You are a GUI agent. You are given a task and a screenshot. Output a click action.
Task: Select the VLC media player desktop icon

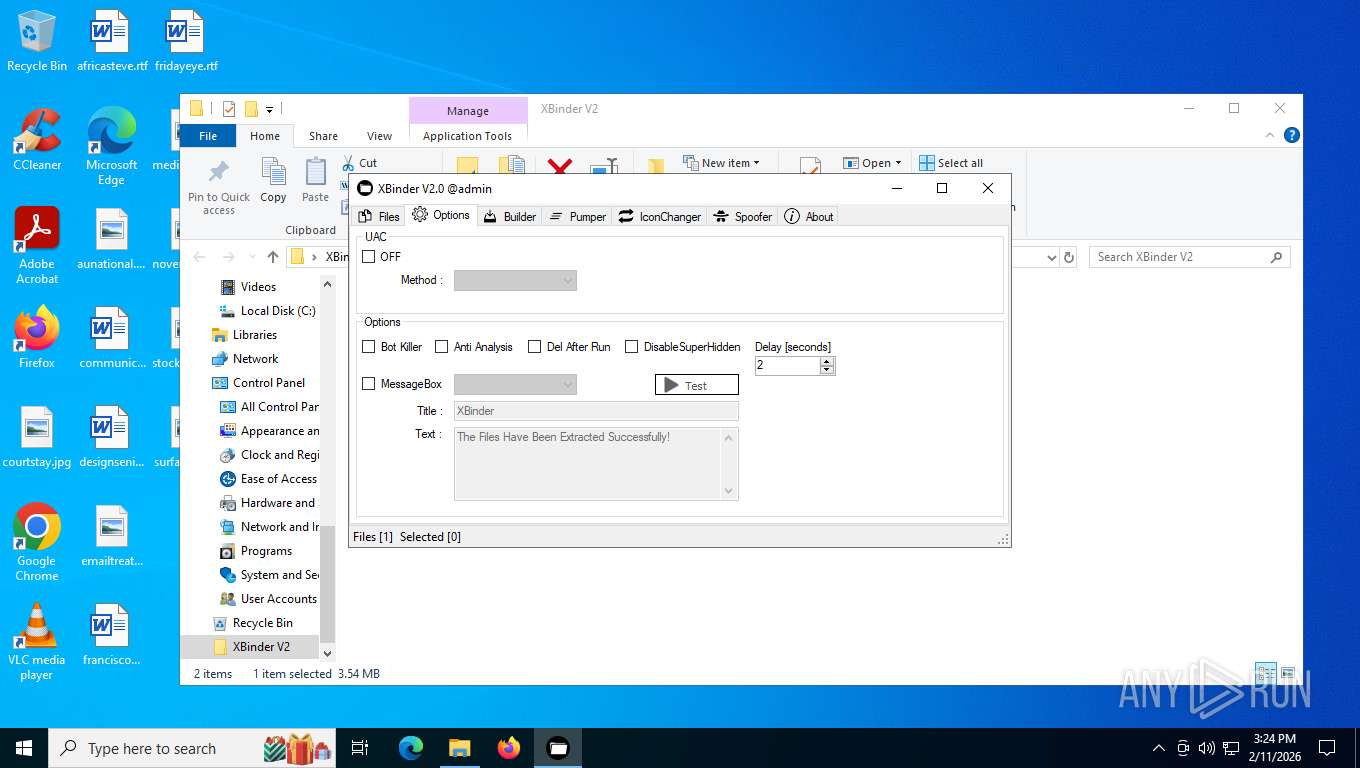[37, 641]
